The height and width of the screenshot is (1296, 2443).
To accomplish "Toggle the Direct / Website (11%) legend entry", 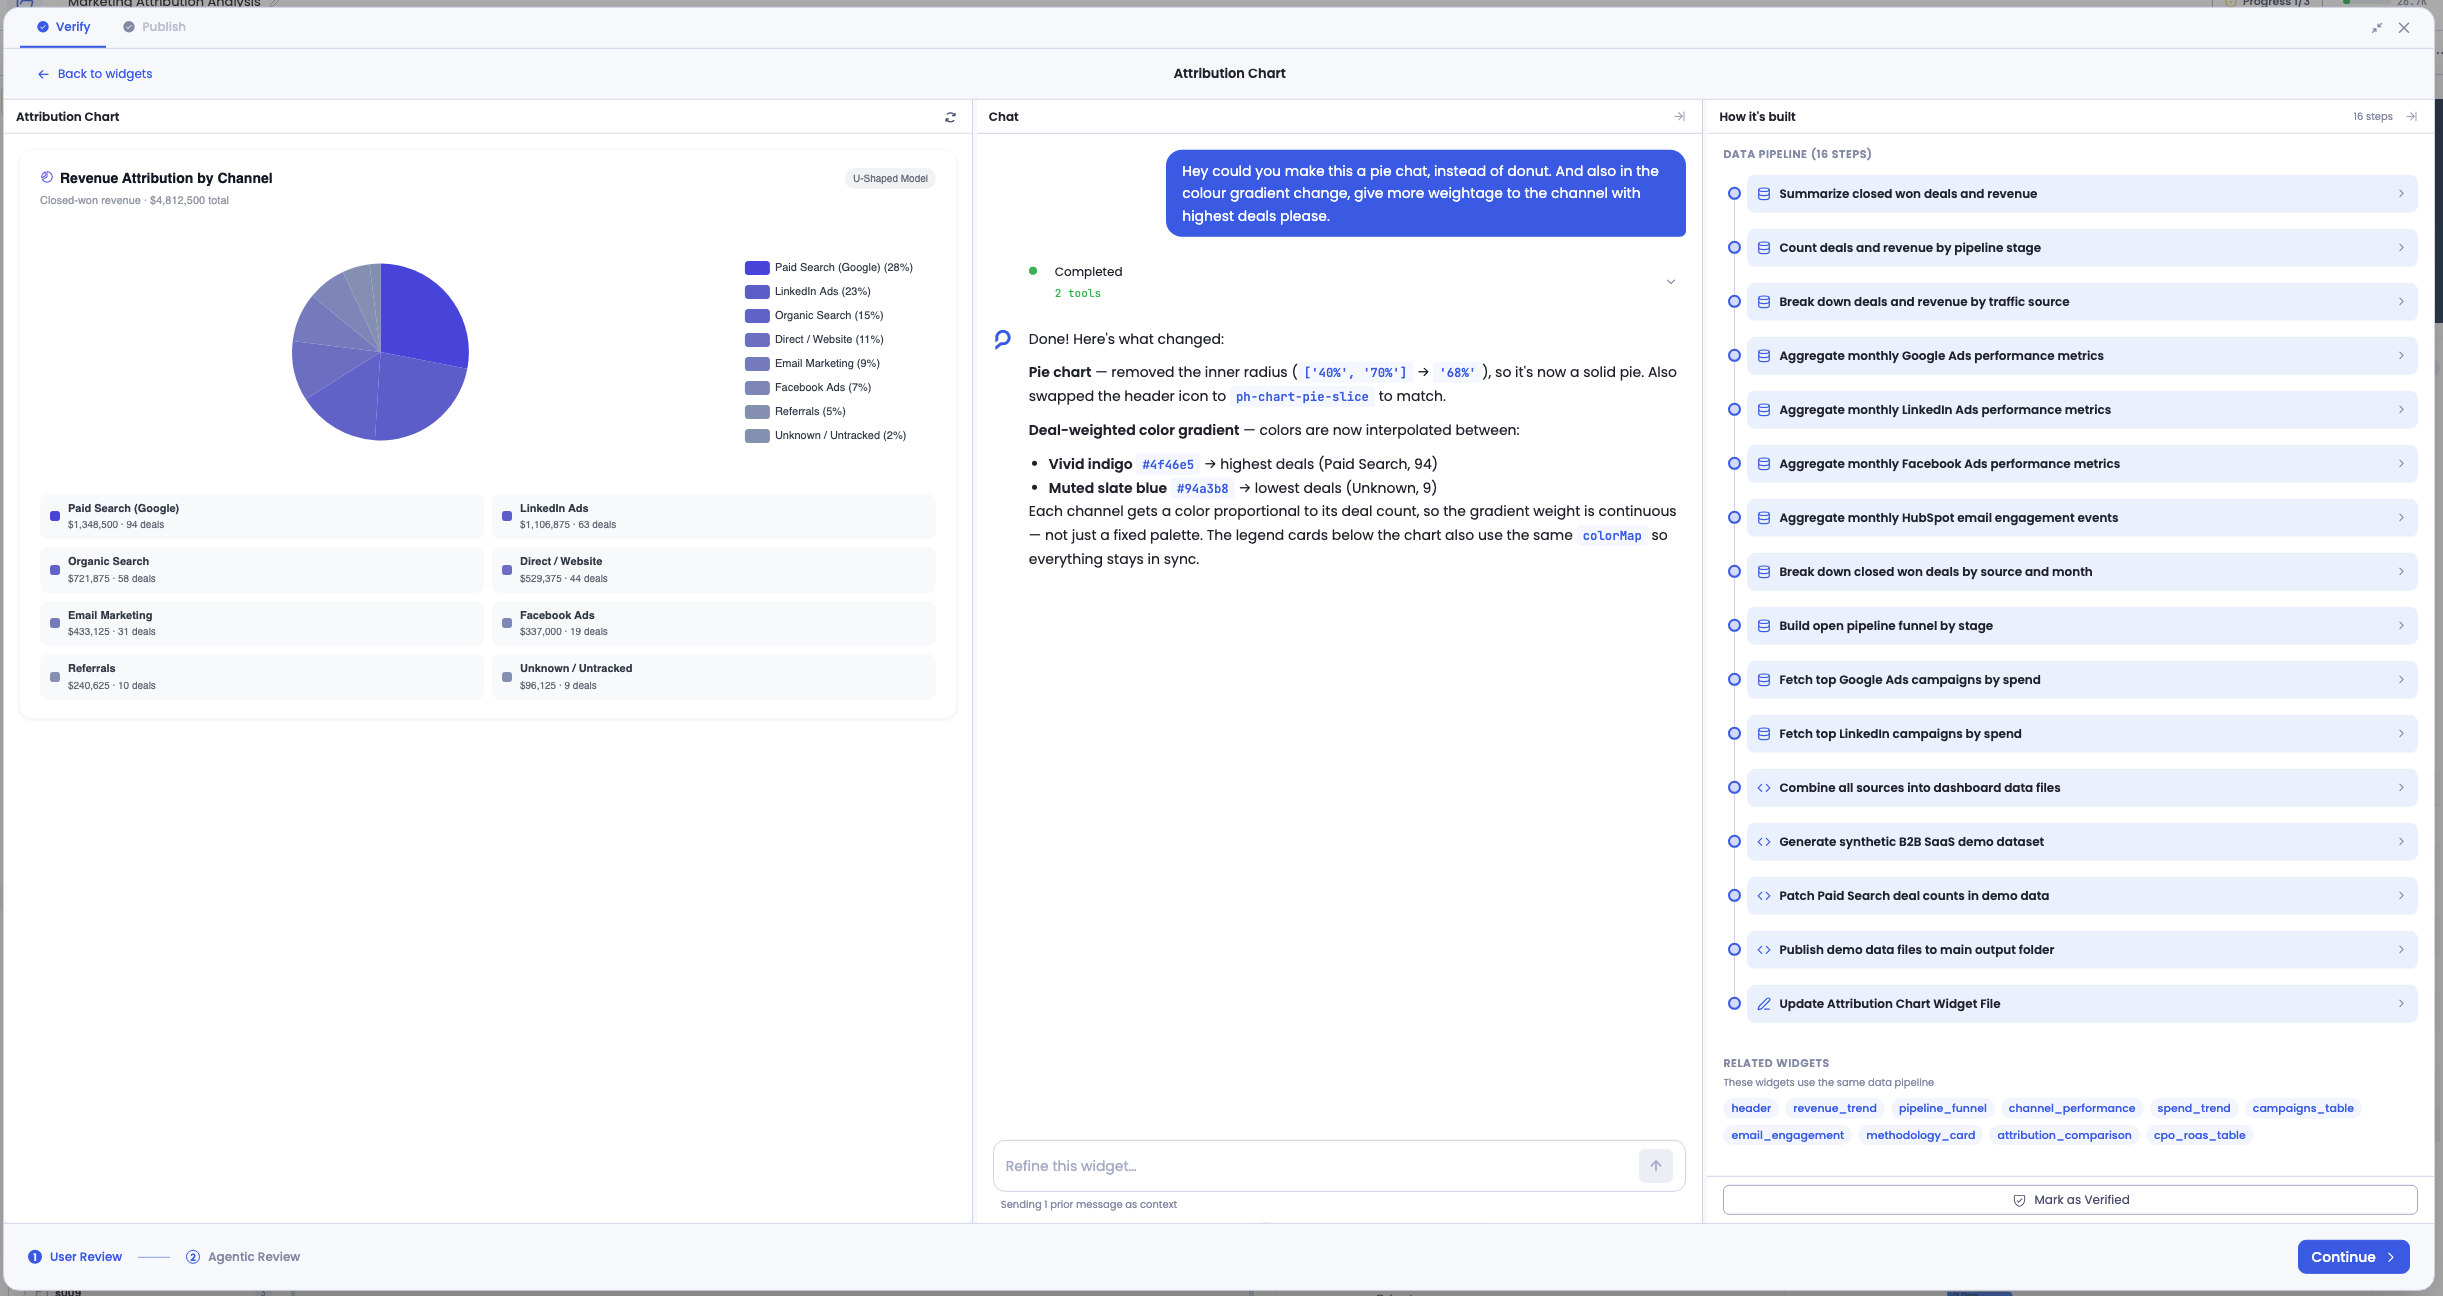I will point(814,340).
